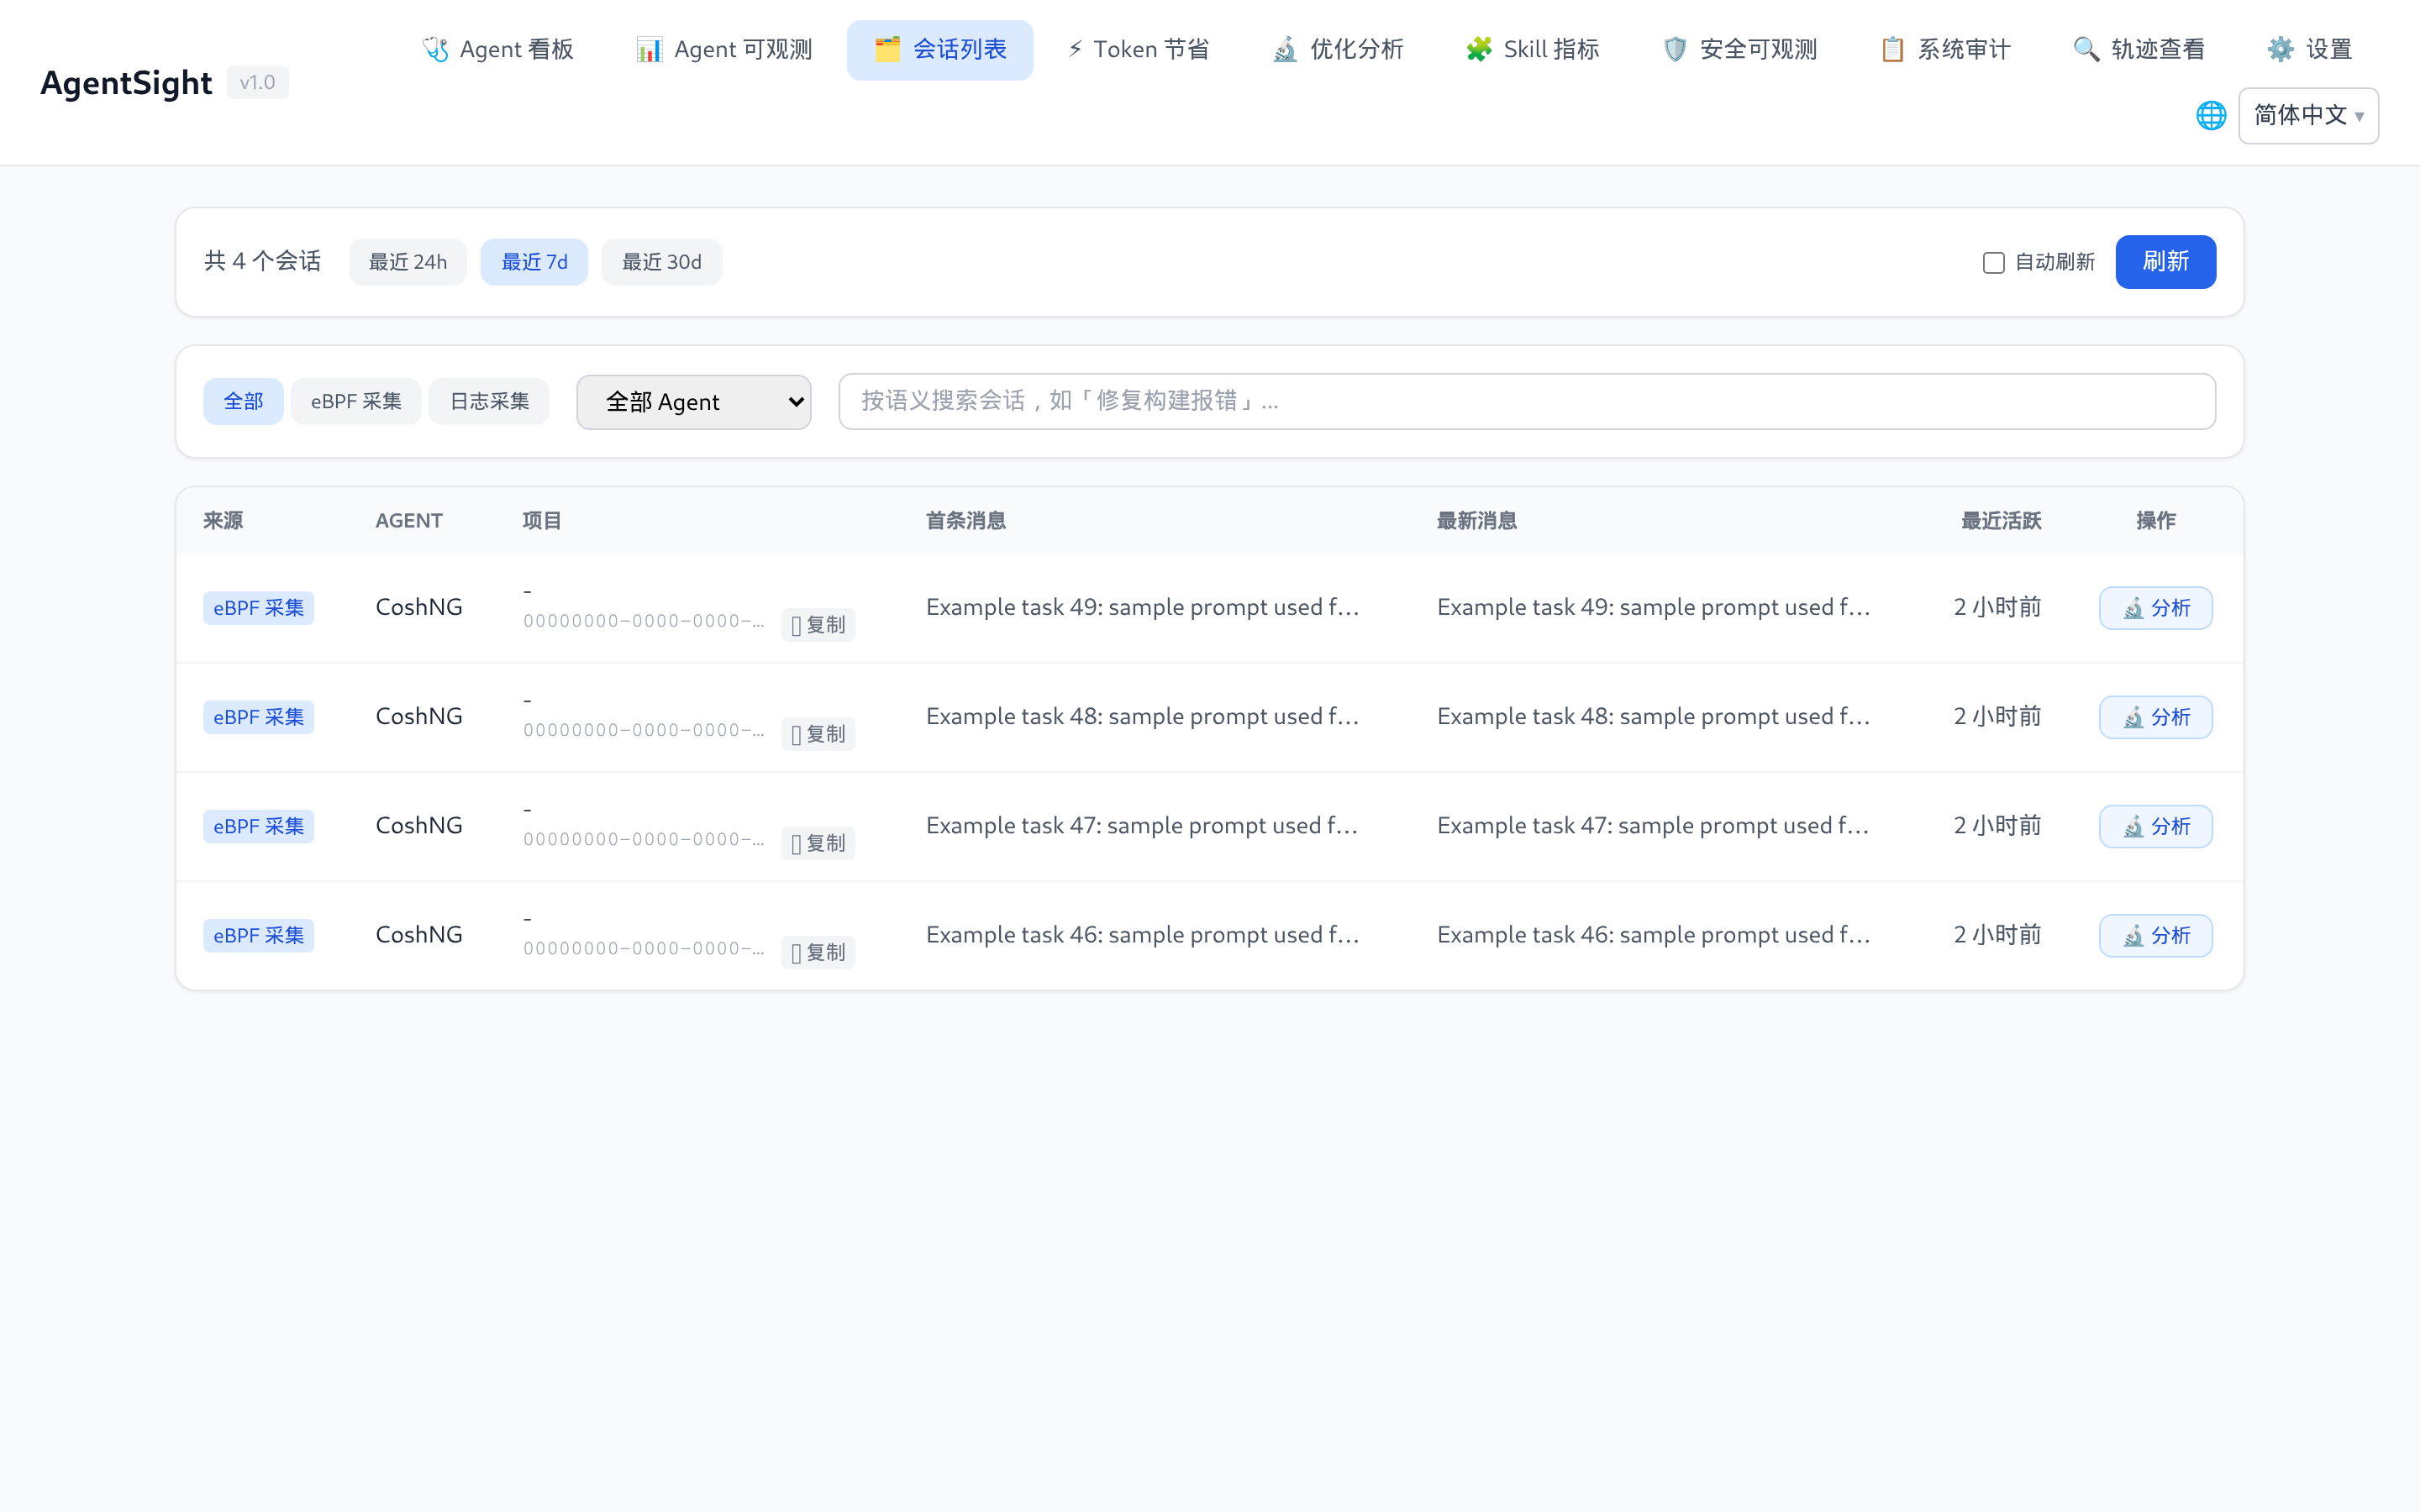
Task: Click the 会话列表 folder icon
Action: (887, 49)
